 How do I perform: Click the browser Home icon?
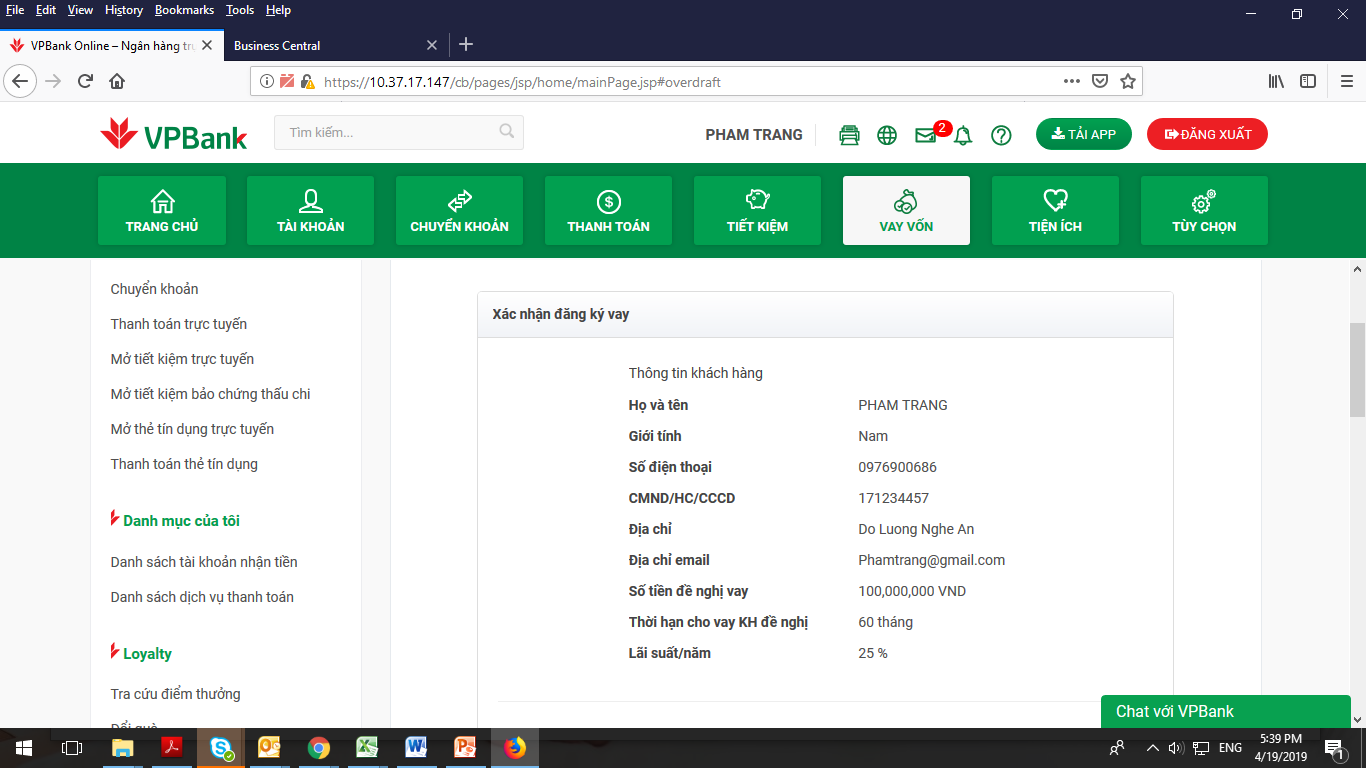(117, 81)
